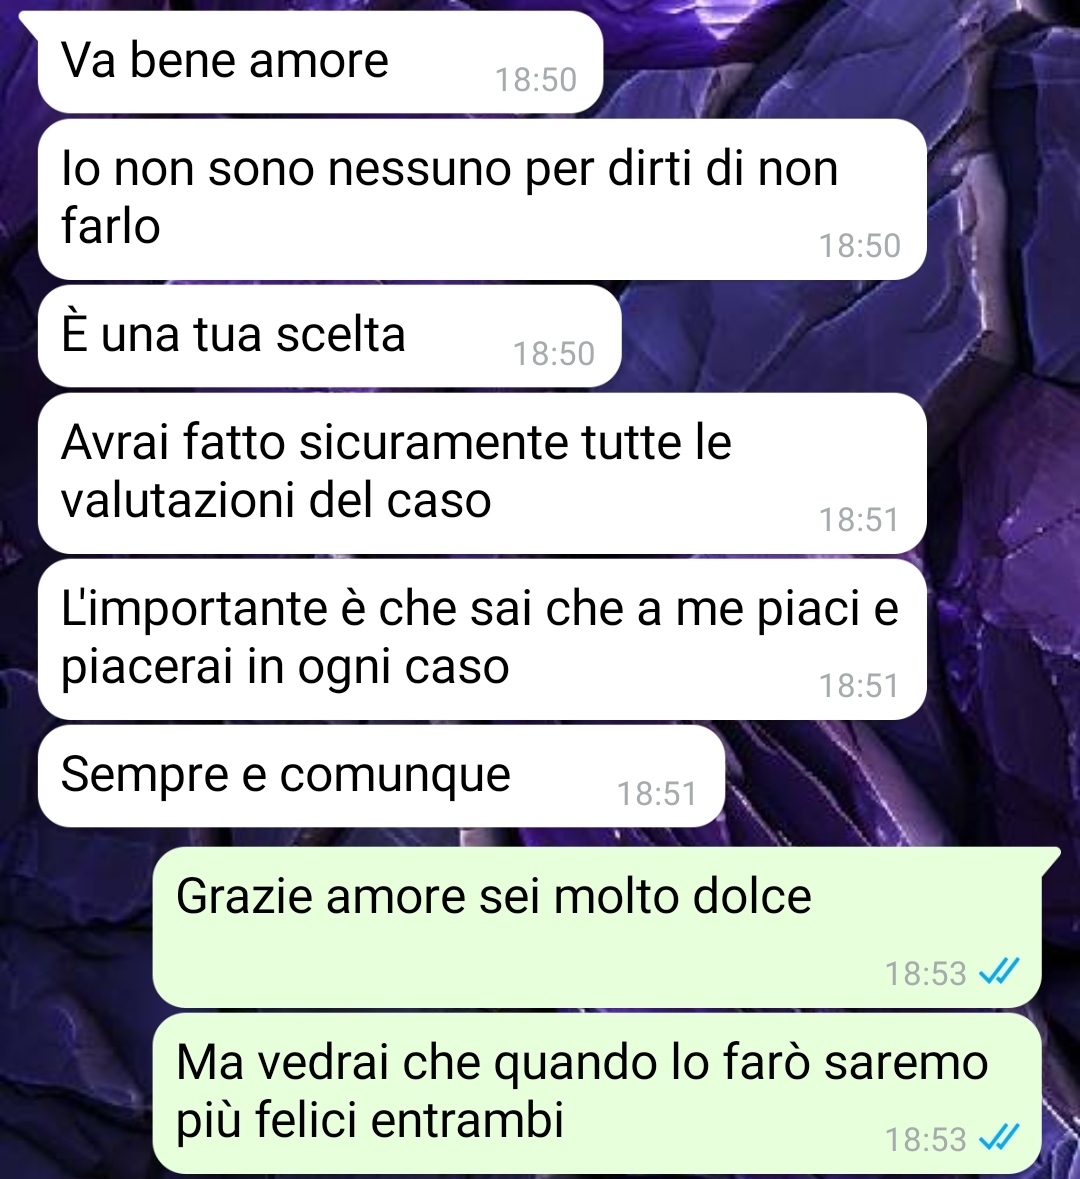Click 18:51 timestamp on "Sempre e comunque"
Screen dimensions: 1080x1179
click(657, 793)
